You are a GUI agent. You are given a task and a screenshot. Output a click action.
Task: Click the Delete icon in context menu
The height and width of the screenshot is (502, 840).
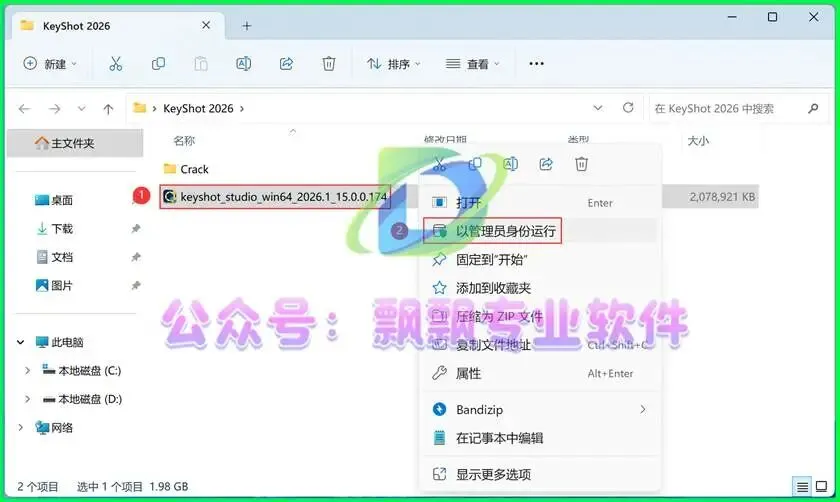click(581, 164)
